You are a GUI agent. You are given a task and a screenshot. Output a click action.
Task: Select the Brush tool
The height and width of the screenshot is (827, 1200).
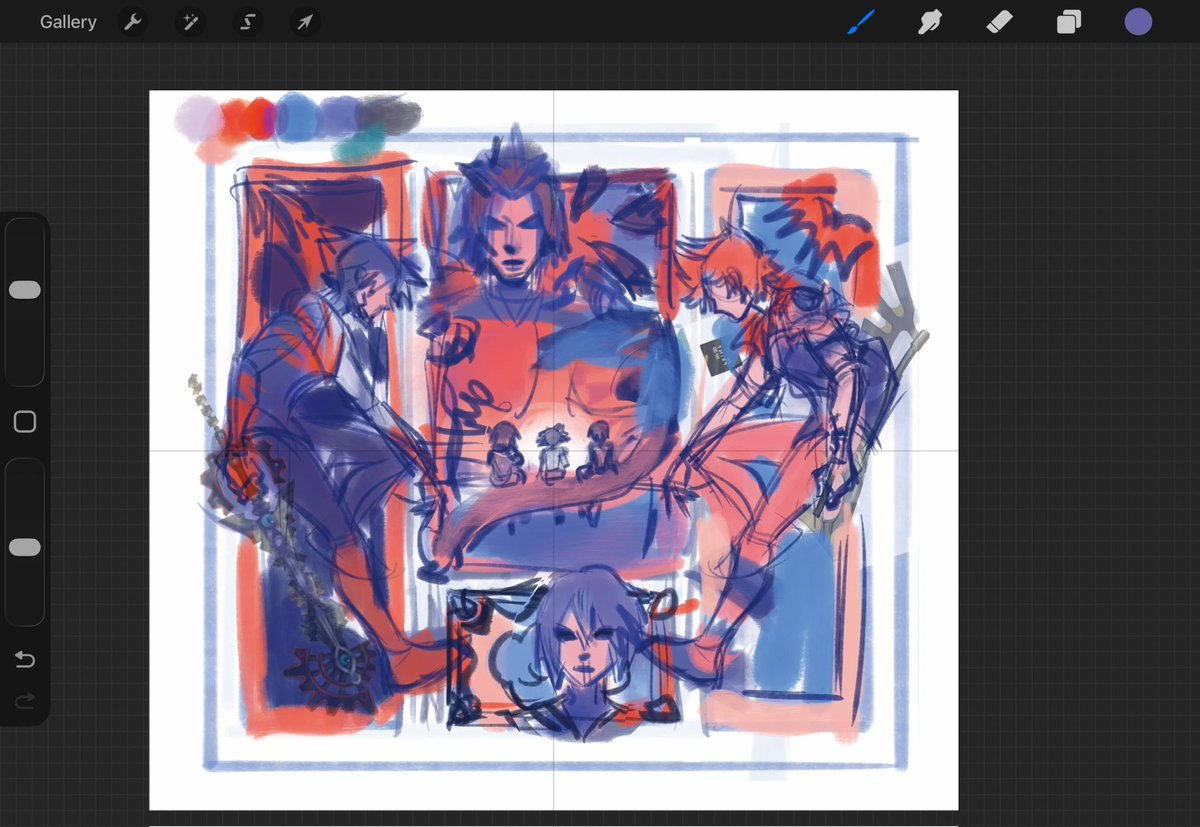point(861,22)
